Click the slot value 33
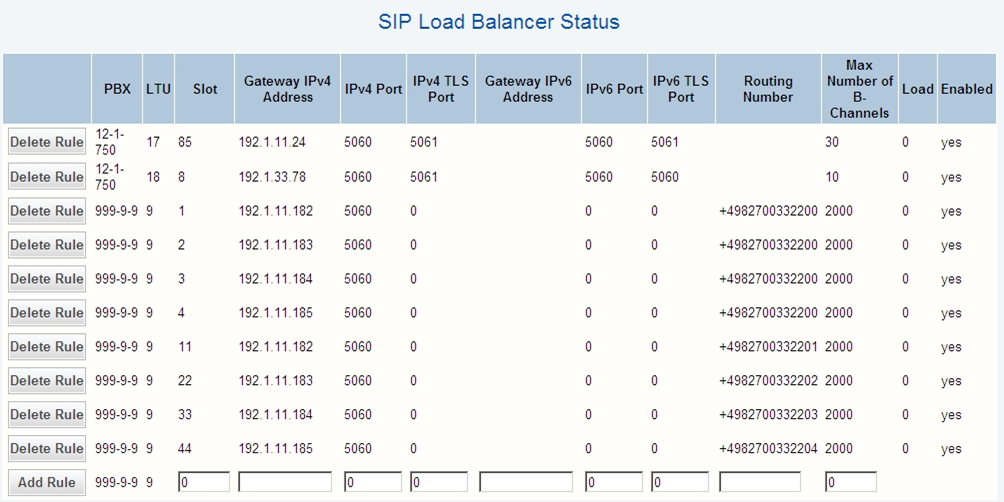Image resolution: width=1004 pixels, height=502 pixels. click(x=185, y=415)
